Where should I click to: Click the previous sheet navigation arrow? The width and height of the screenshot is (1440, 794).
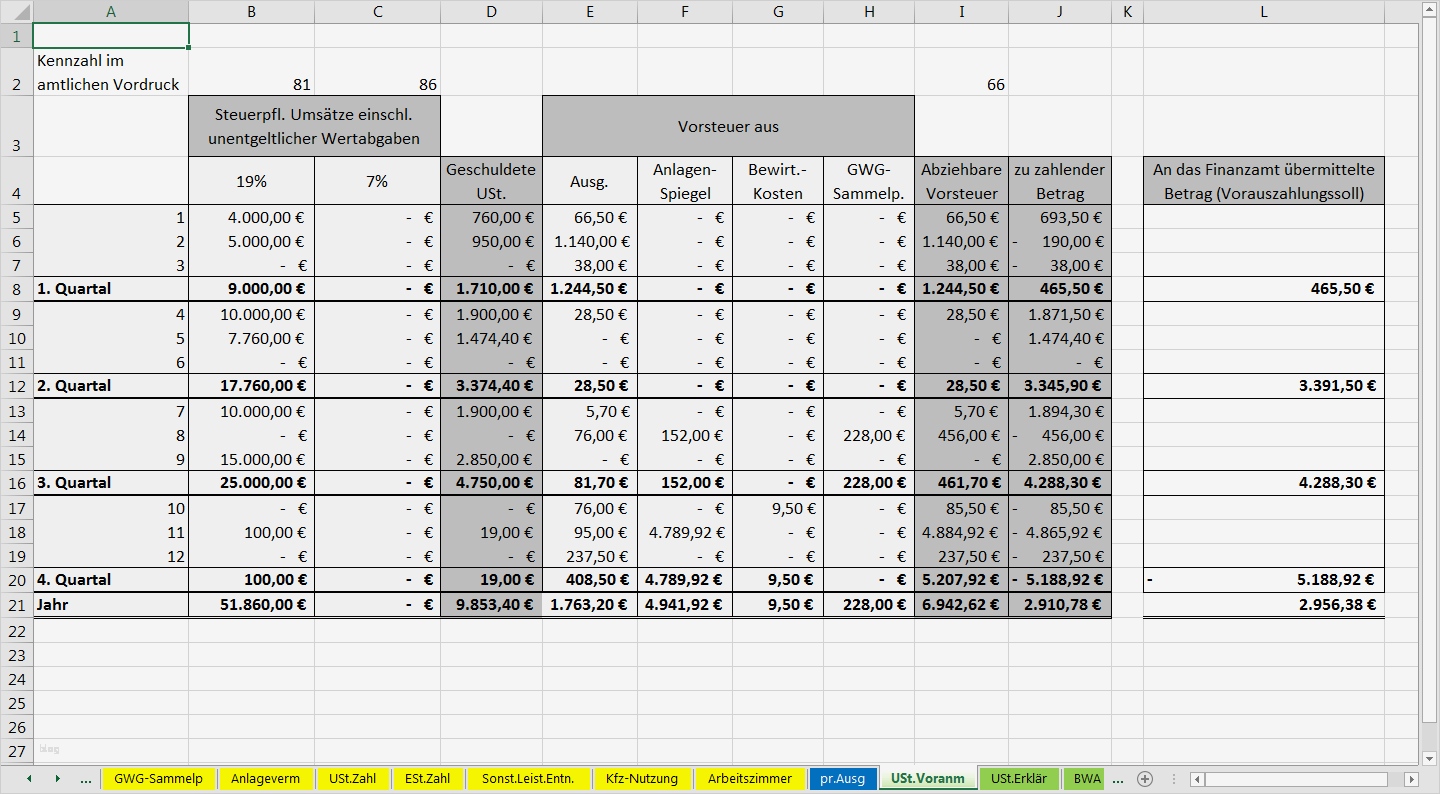(x=29, y=779)
